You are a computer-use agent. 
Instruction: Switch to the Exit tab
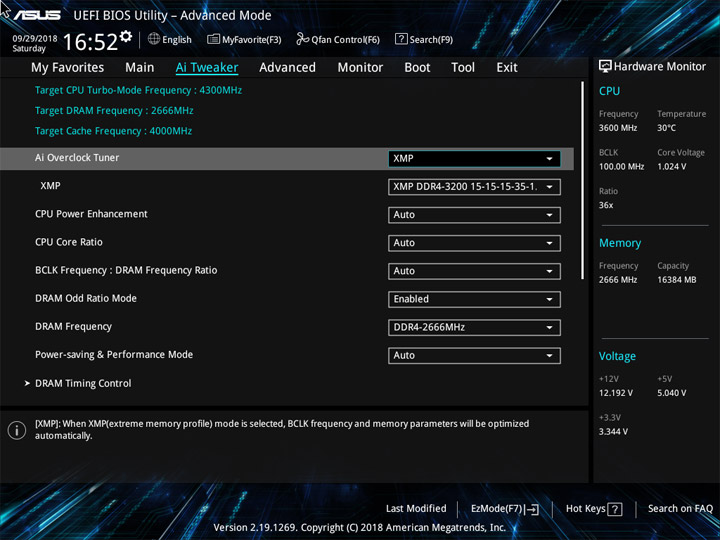tap(507, 68)
